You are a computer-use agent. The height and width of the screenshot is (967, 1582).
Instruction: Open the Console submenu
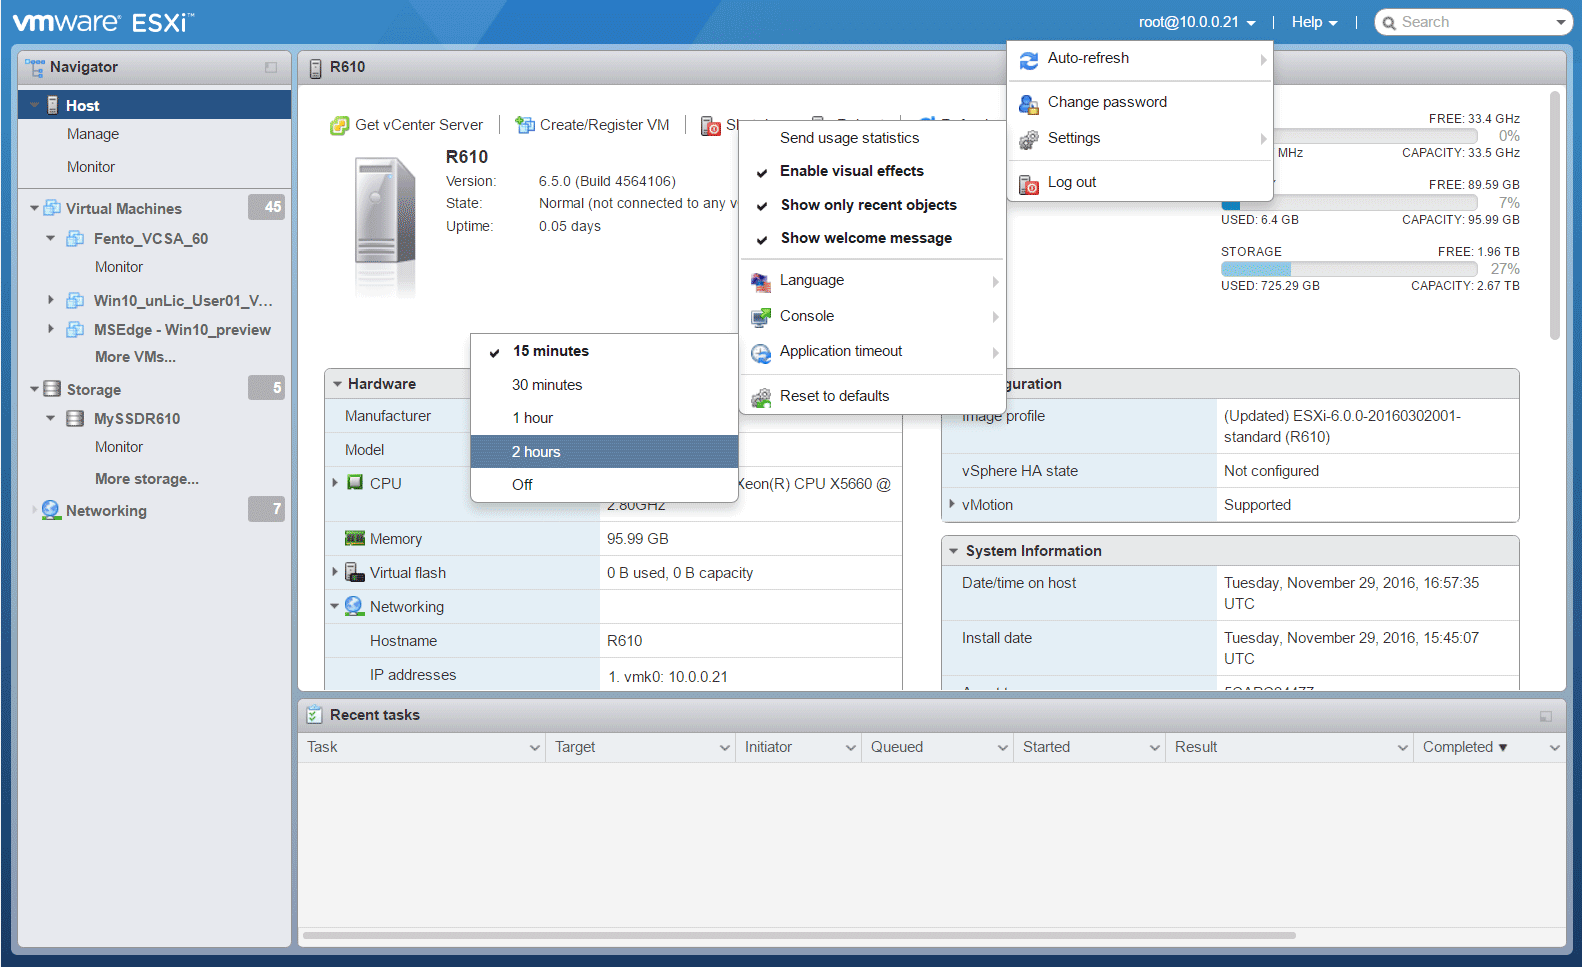[x=873, y=316]
